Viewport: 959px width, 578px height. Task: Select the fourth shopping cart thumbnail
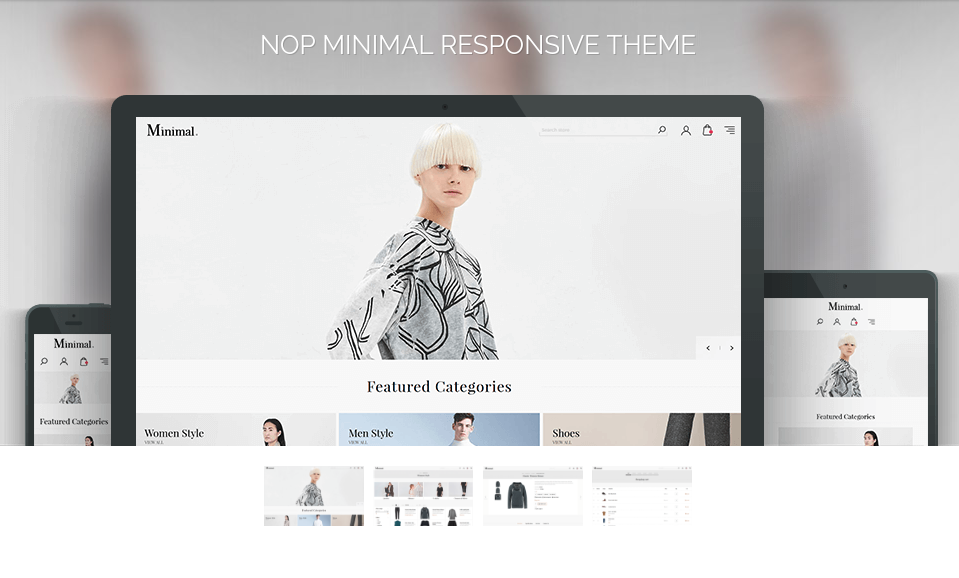642,496
